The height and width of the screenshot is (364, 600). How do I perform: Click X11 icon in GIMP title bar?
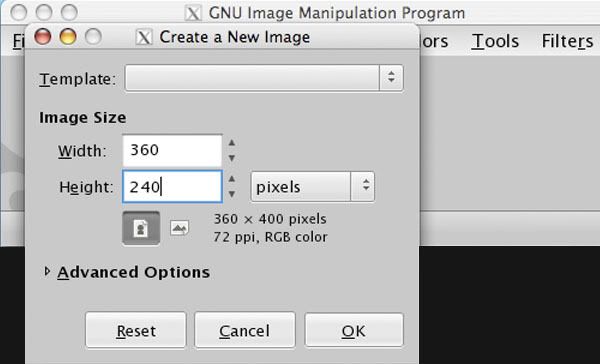pyautogui.click(x=193, y=14)
